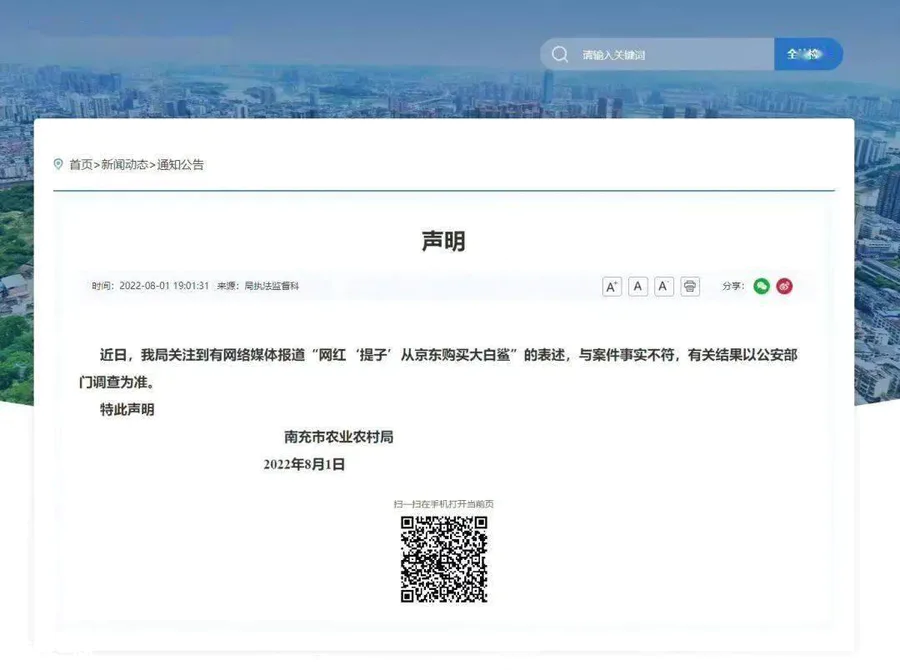Click the print page icon
This screenshot has height=670, width=900.
point(690,286)
